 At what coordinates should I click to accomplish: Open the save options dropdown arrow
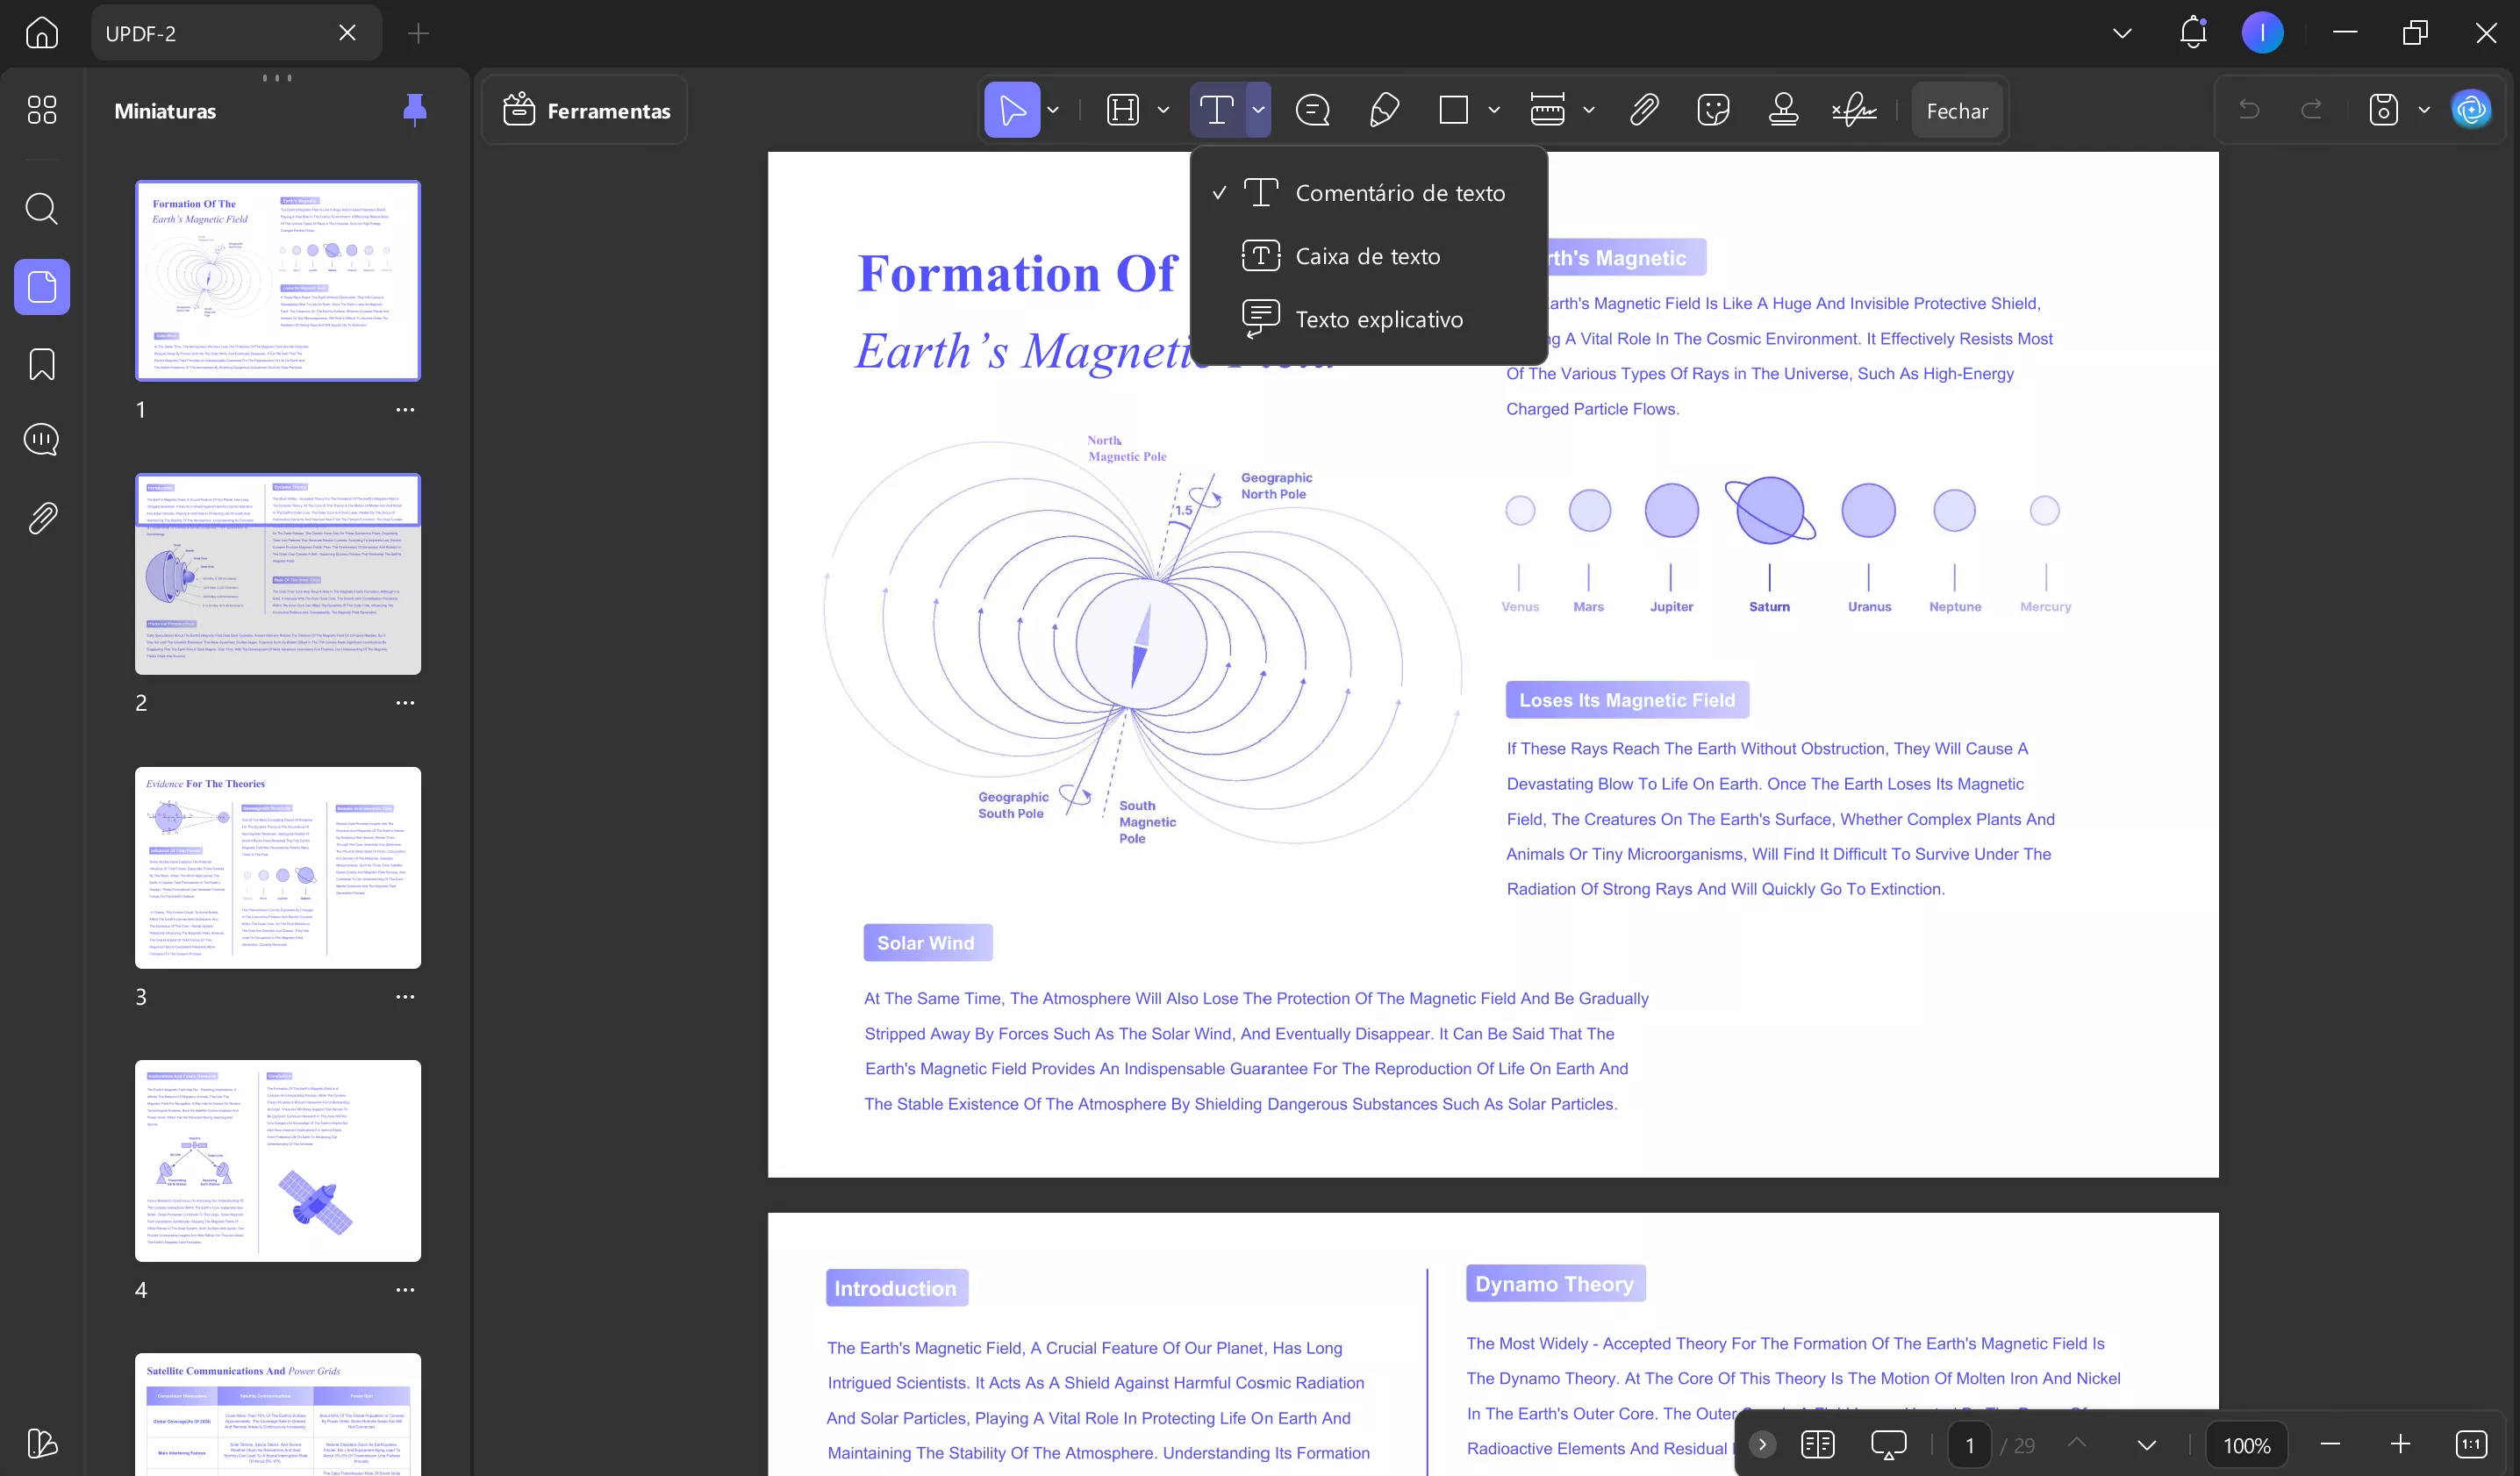click(x=2424, y=110)
